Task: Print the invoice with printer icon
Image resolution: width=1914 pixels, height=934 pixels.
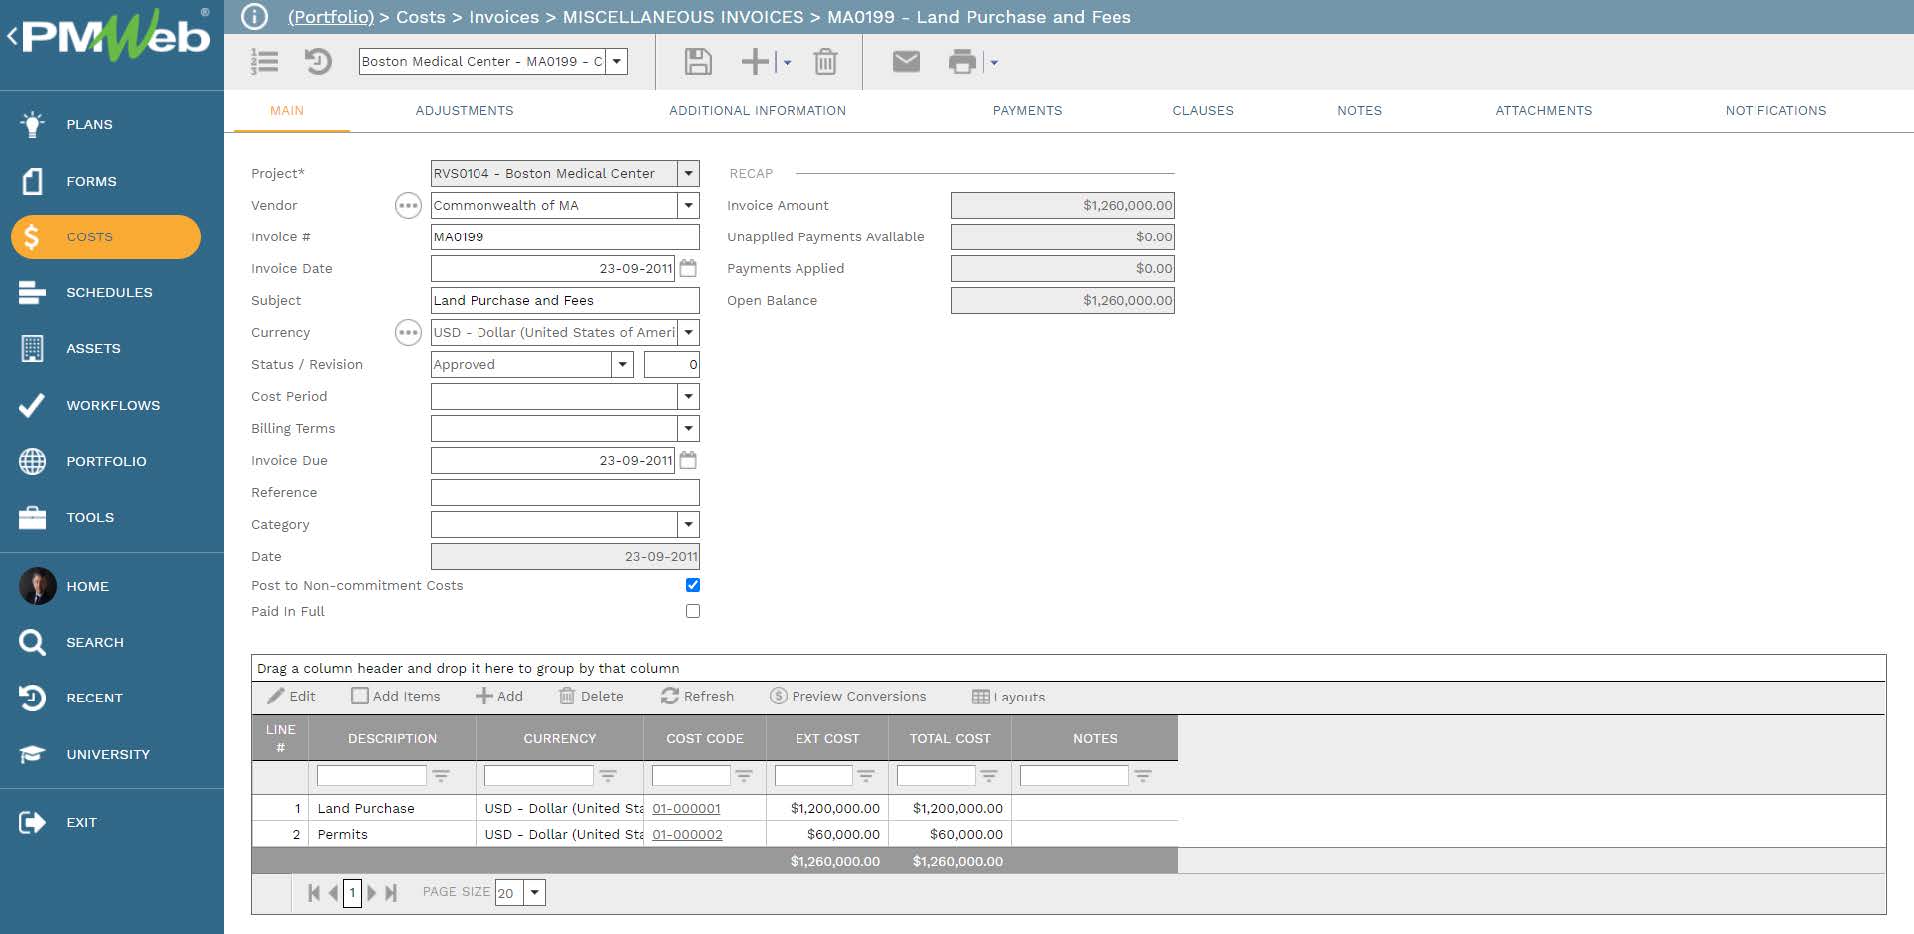Action: 962,62
